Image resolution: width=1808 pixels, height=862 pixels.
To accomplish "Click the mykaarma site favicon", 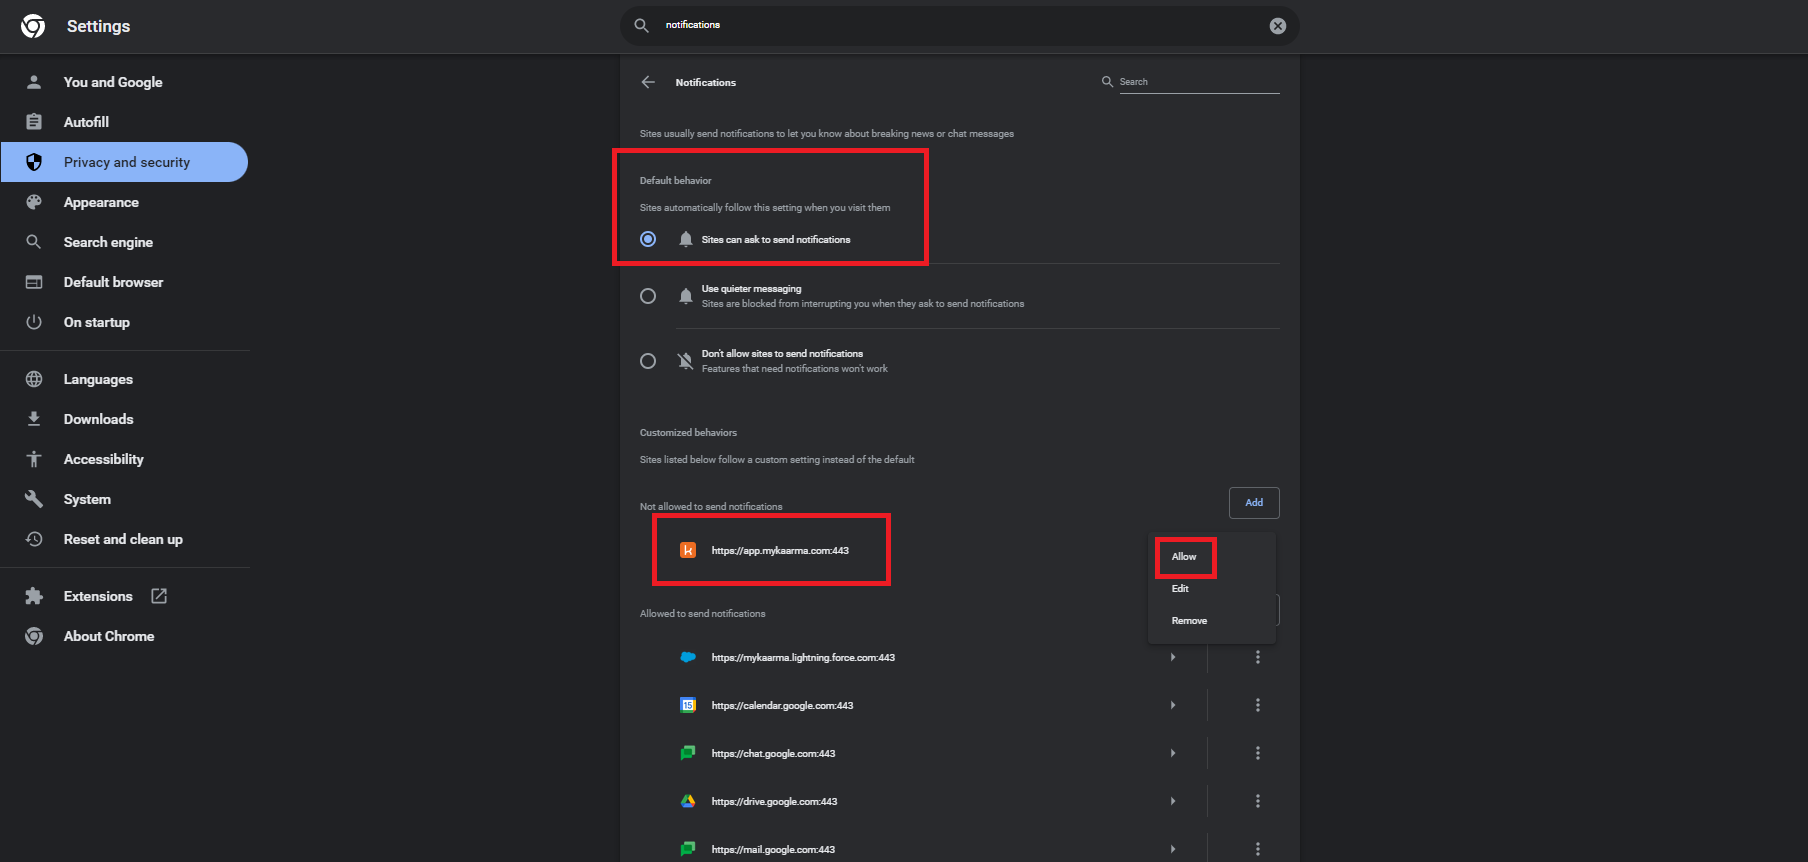I will (688, 550).
